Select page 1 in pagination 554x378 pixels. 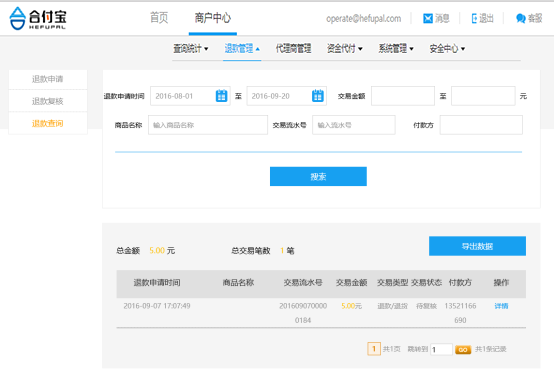pyautogui.click(x=374, y=349)
